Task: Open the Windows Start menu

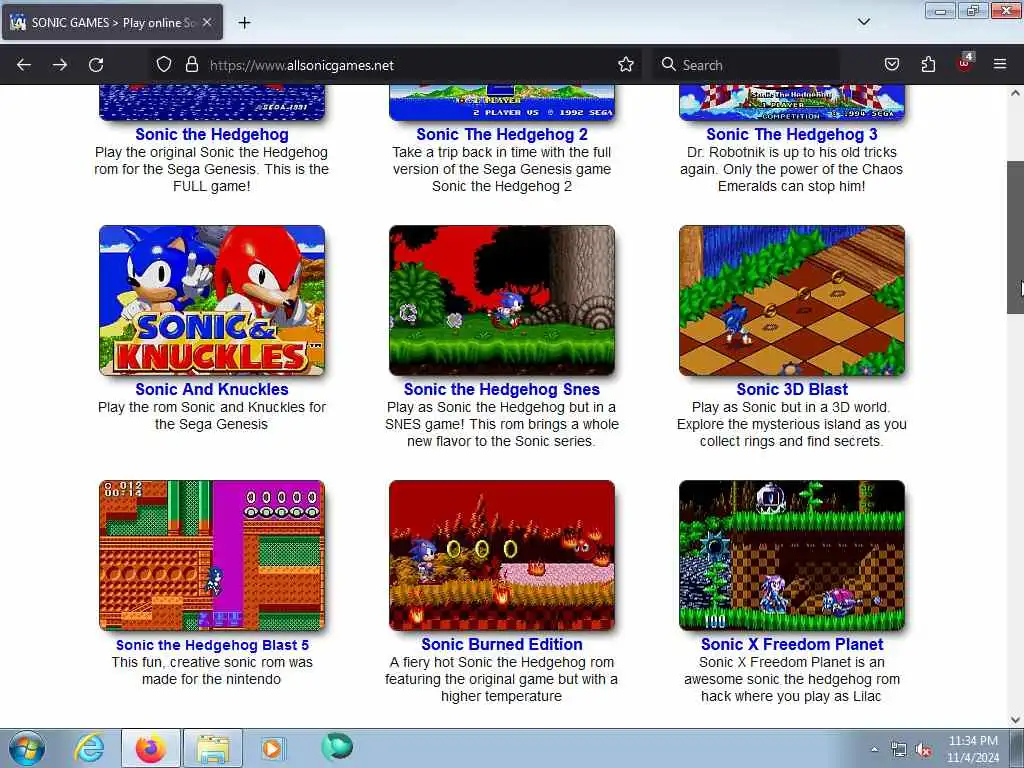Action: point(27,748)
